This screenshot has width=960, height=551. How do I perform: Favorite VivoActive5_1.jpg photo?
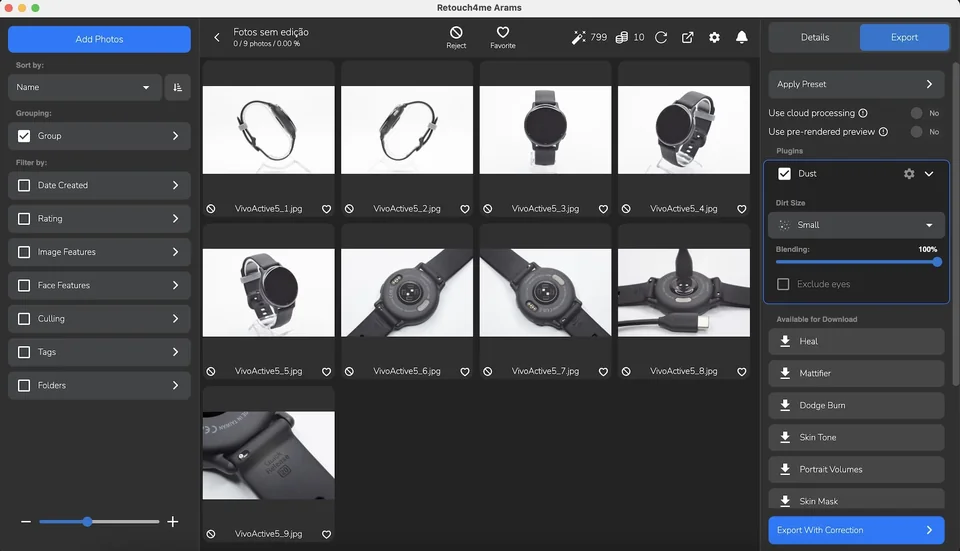(x=326, y=209)
